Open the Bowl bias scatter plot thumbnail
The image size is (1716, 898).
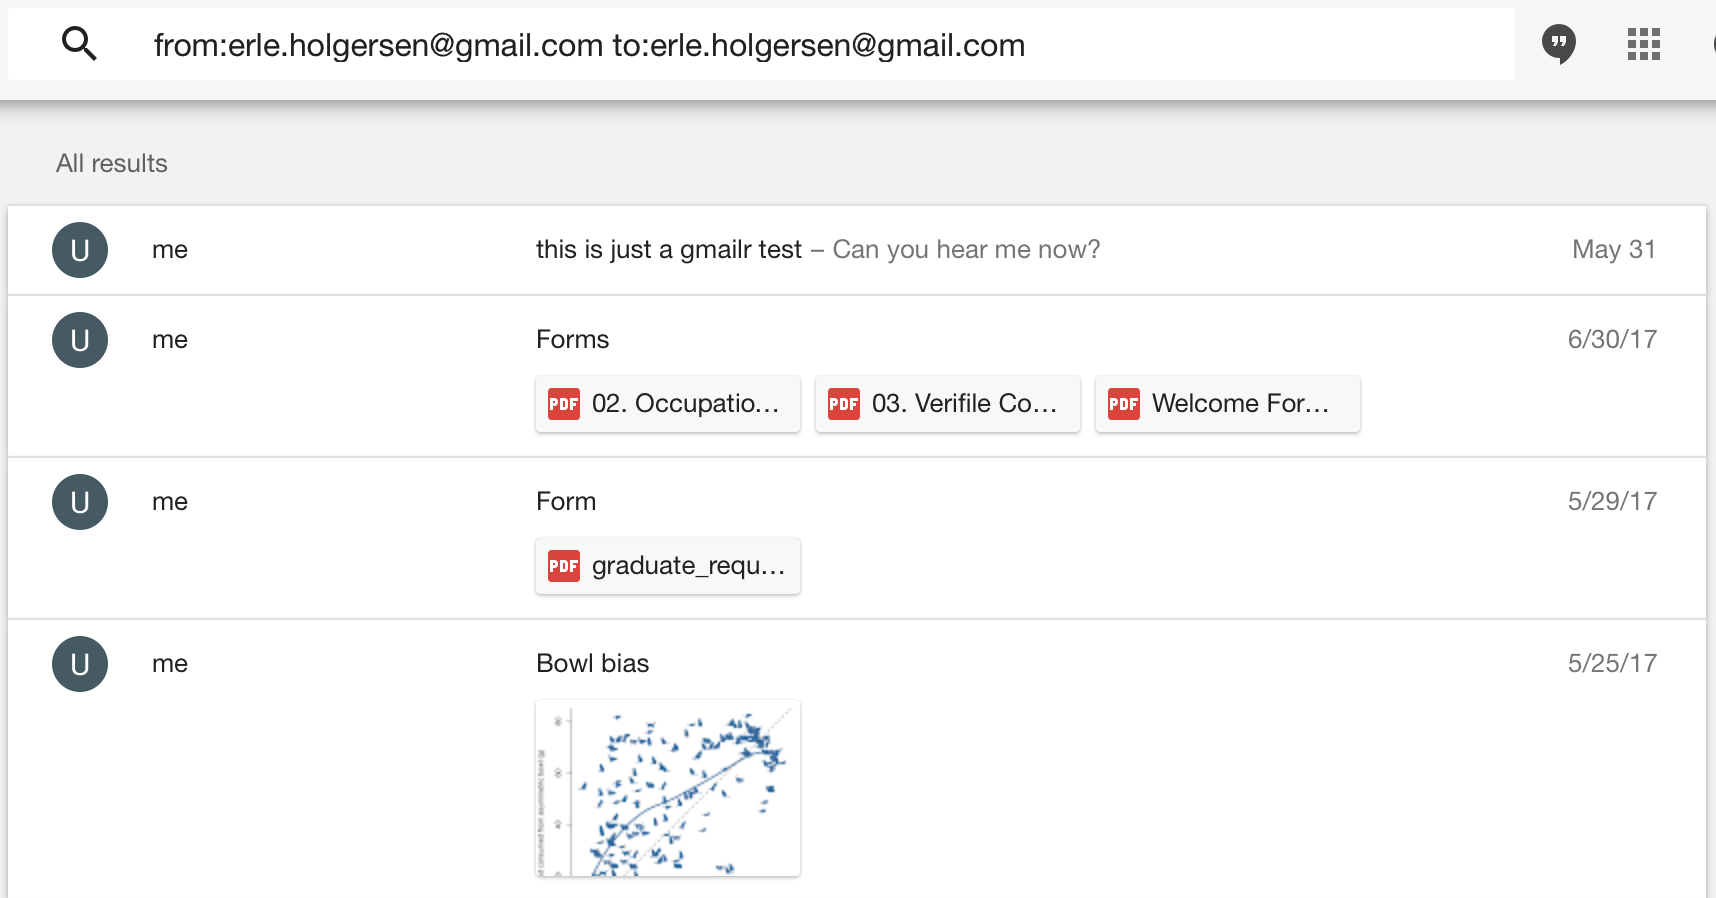coord(668,788)
